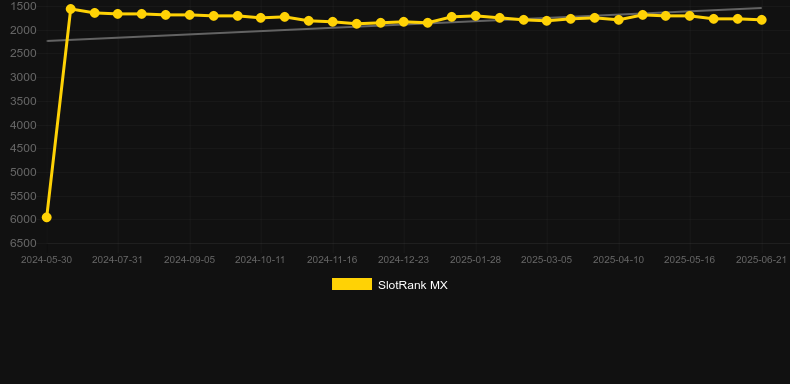Click the data point above 2024-09-05
This screenshot has width=790, height=384.
189,15
